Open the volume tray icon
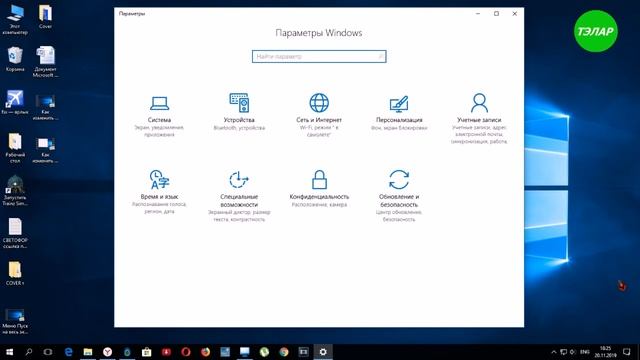The image size is (640, 360). [573, 352]
